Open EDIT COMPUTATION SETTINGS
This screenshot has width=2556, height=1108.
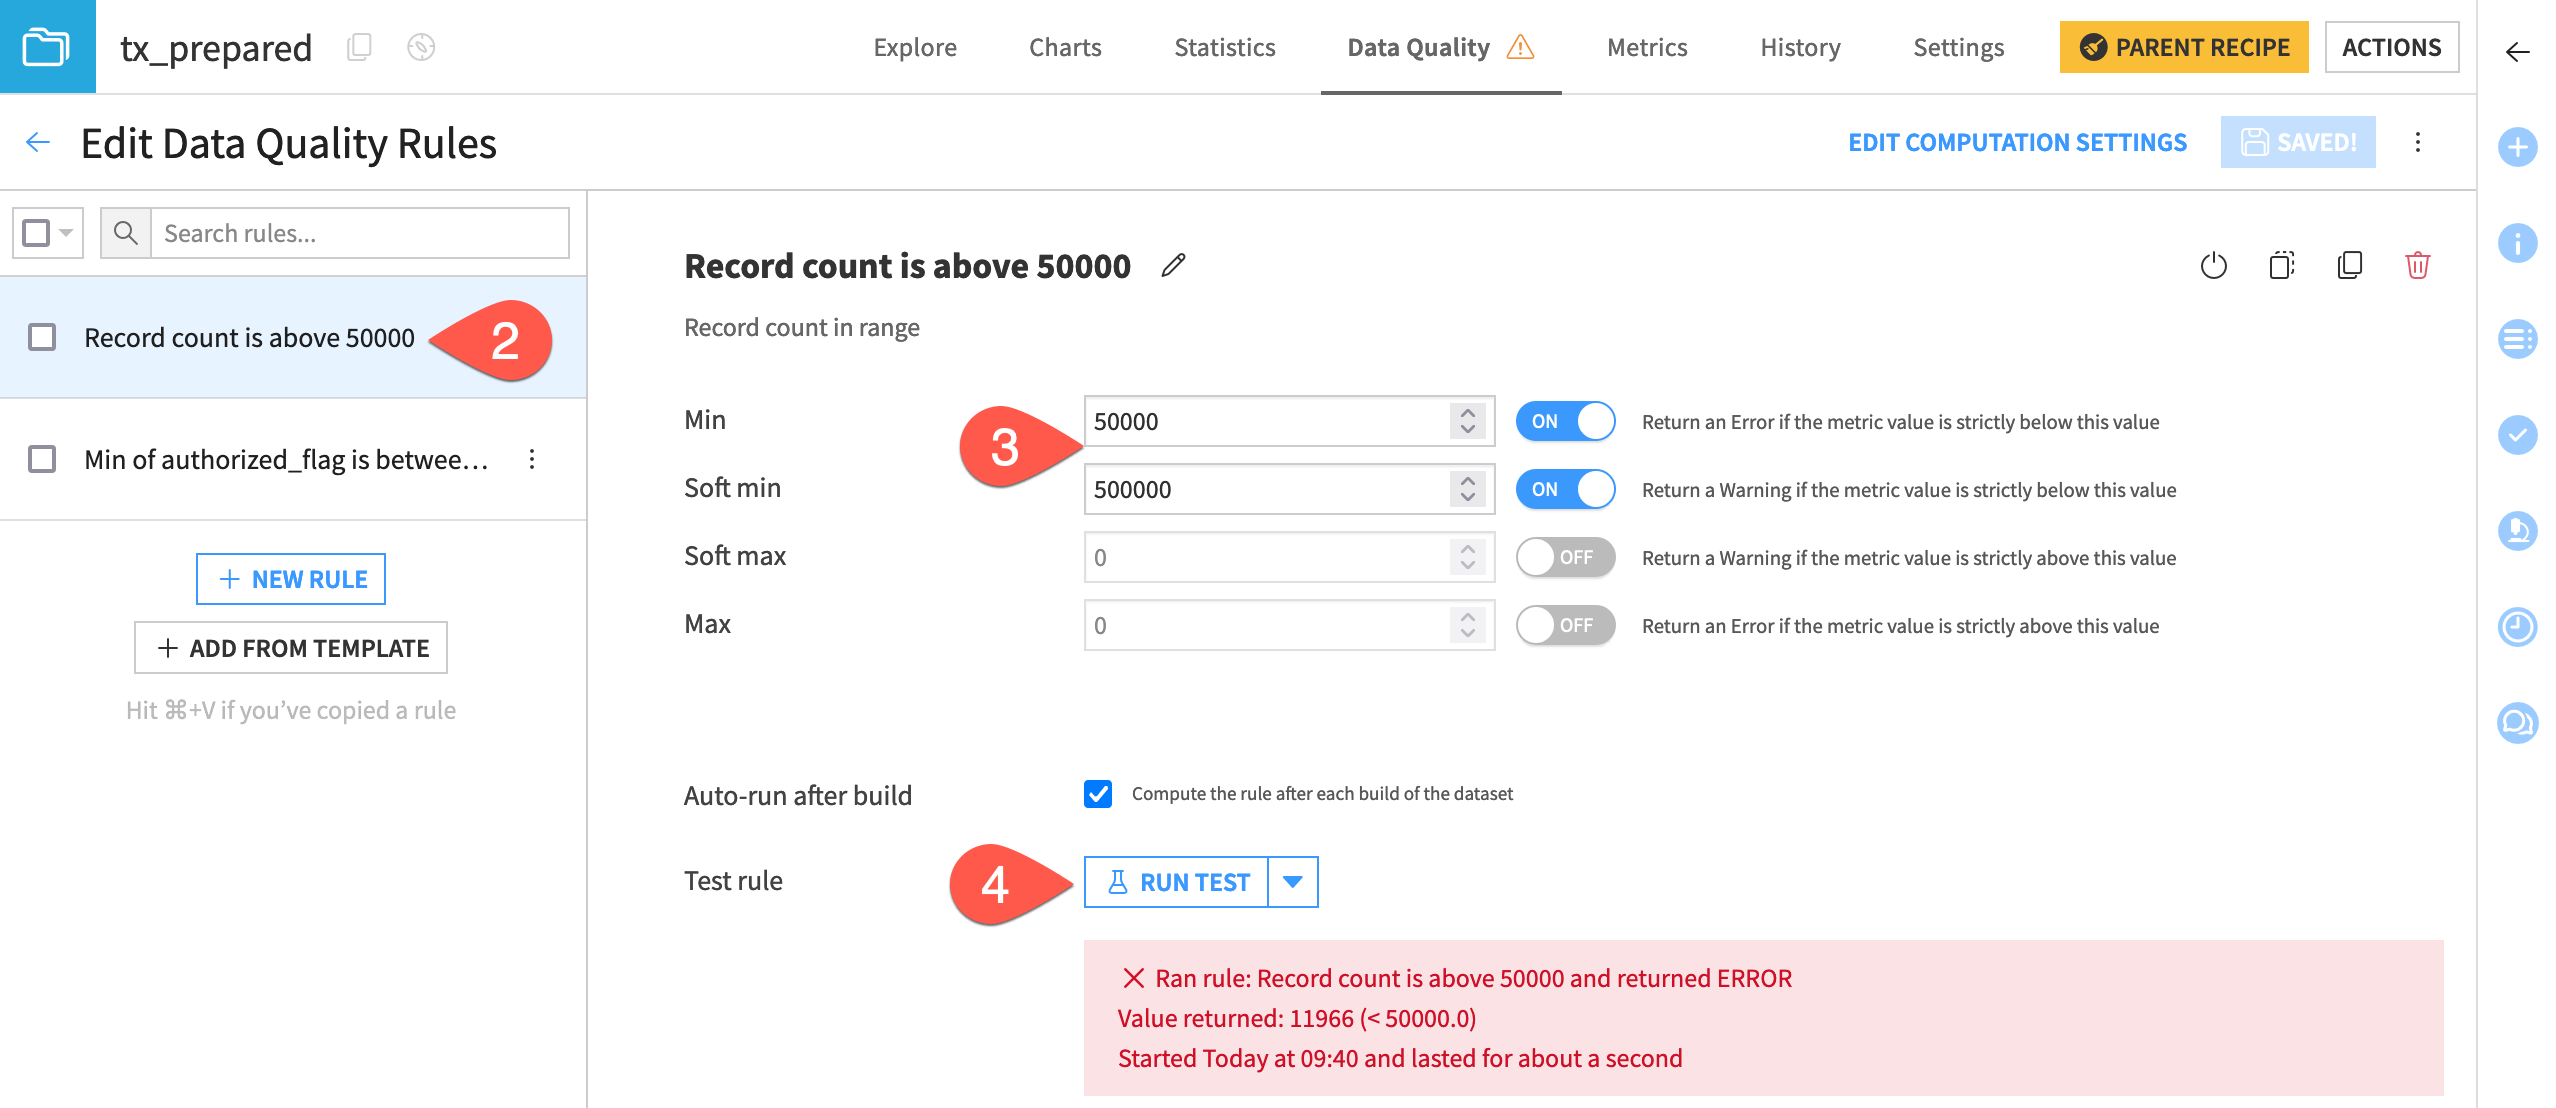(x=2017, y=142)
